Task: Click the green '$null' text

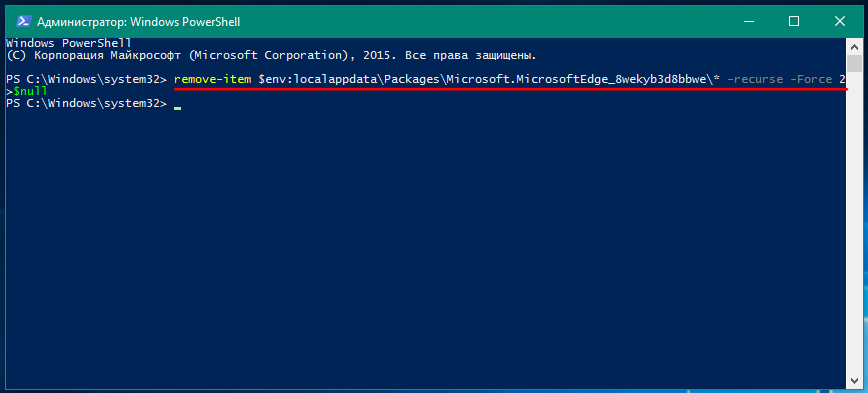Action: pyautogui.click(x=30, y=91)
